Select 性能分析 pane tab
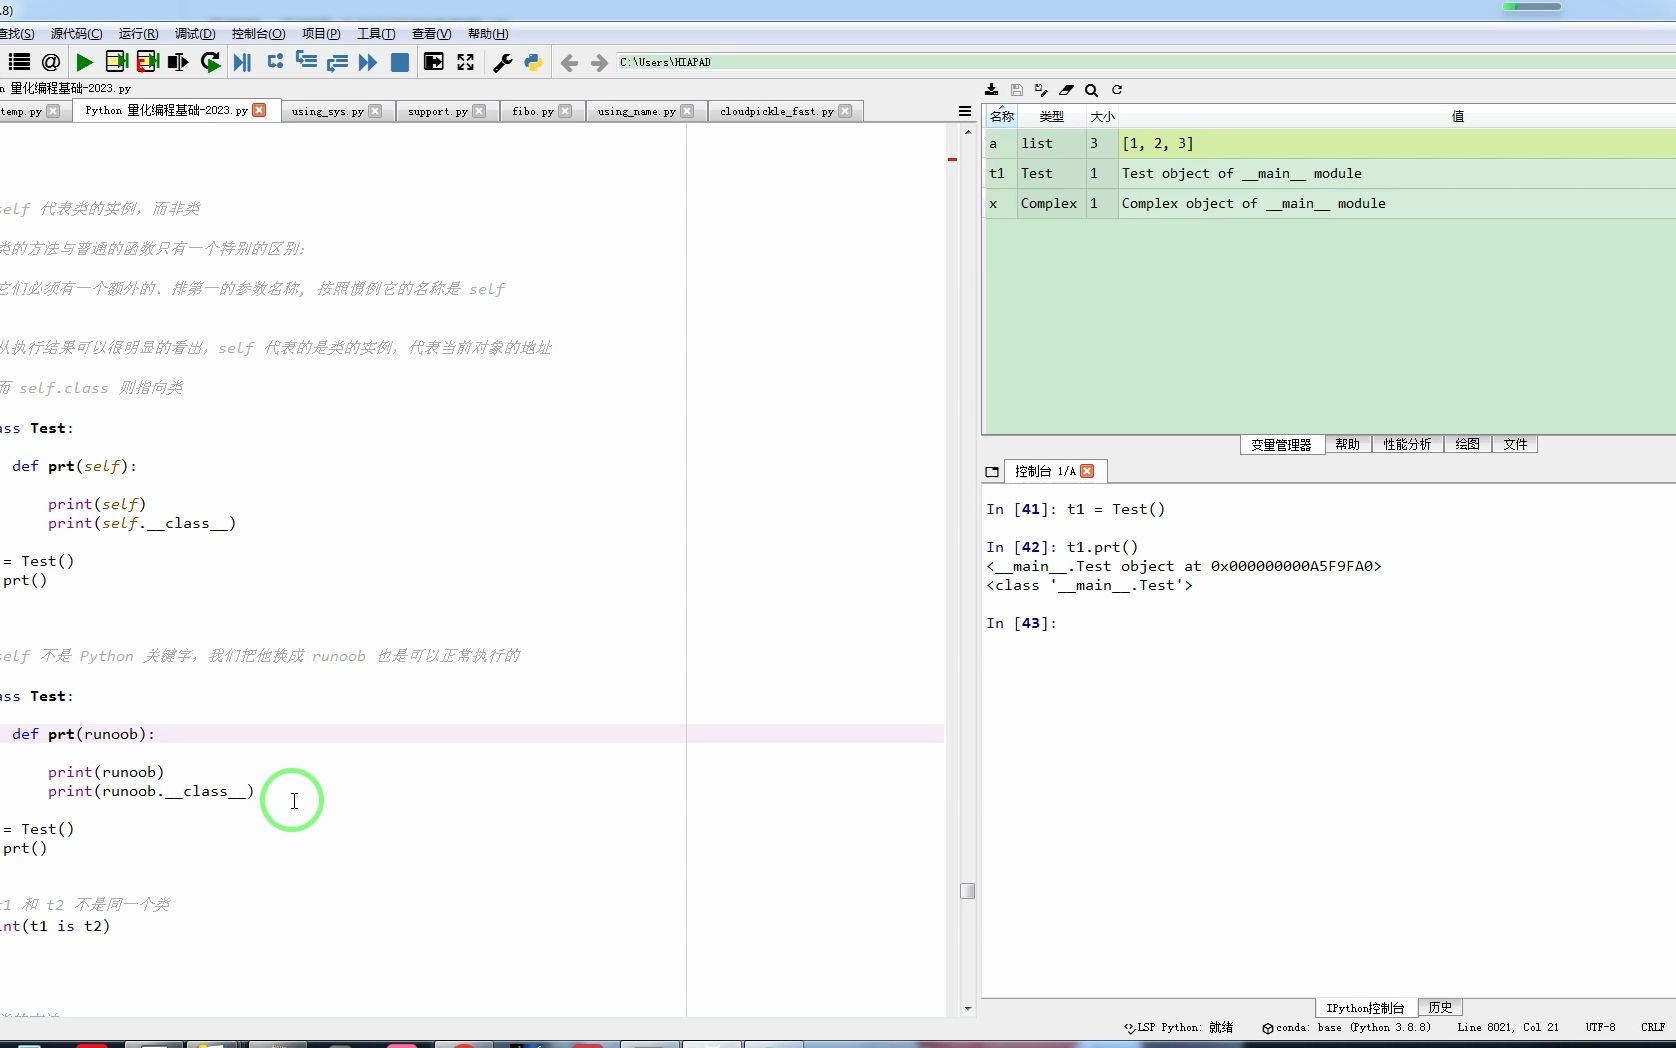Image resolution: width=1676 pixels, height=1048 pixels. pyautogui.click(x=1407, y=445)
